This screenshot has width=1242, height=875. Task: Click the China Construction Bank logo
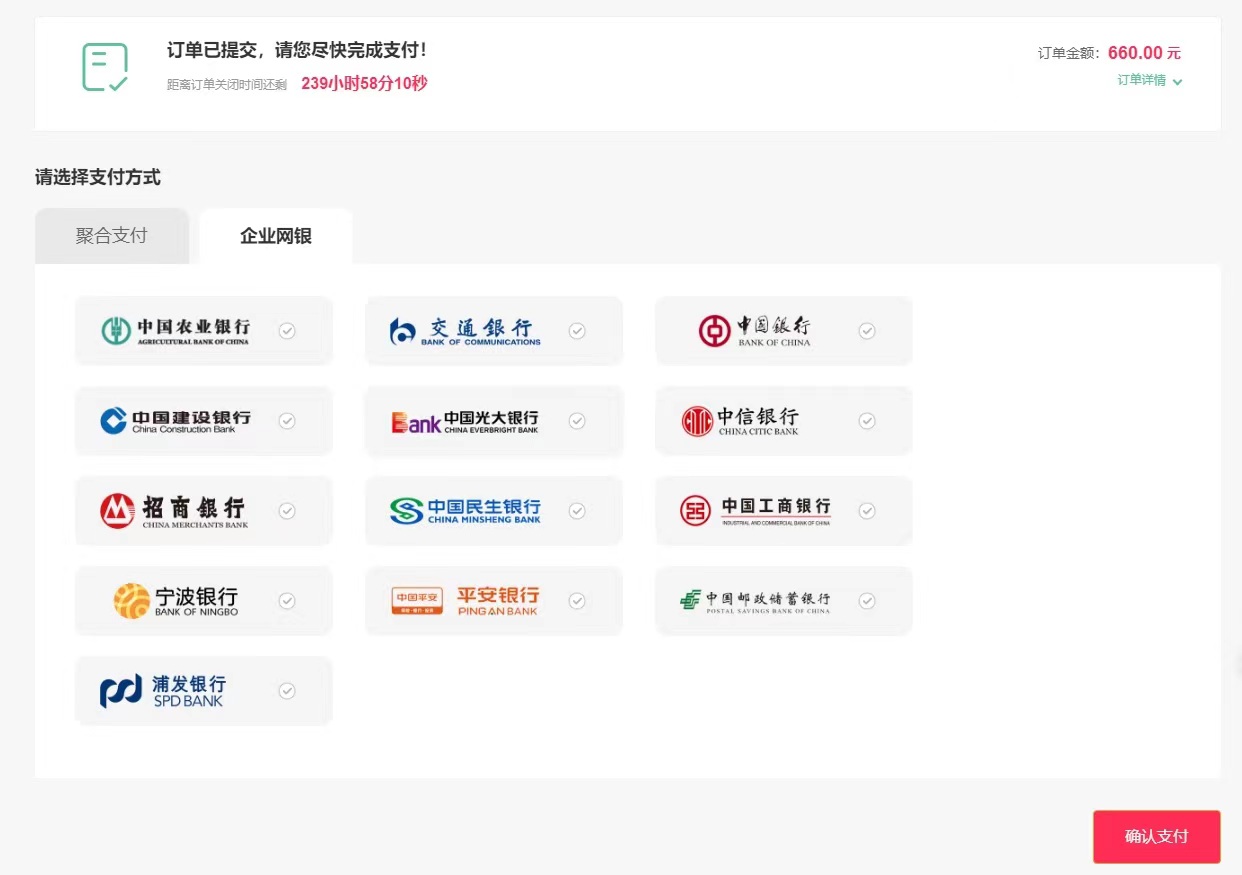pos(176,421)
